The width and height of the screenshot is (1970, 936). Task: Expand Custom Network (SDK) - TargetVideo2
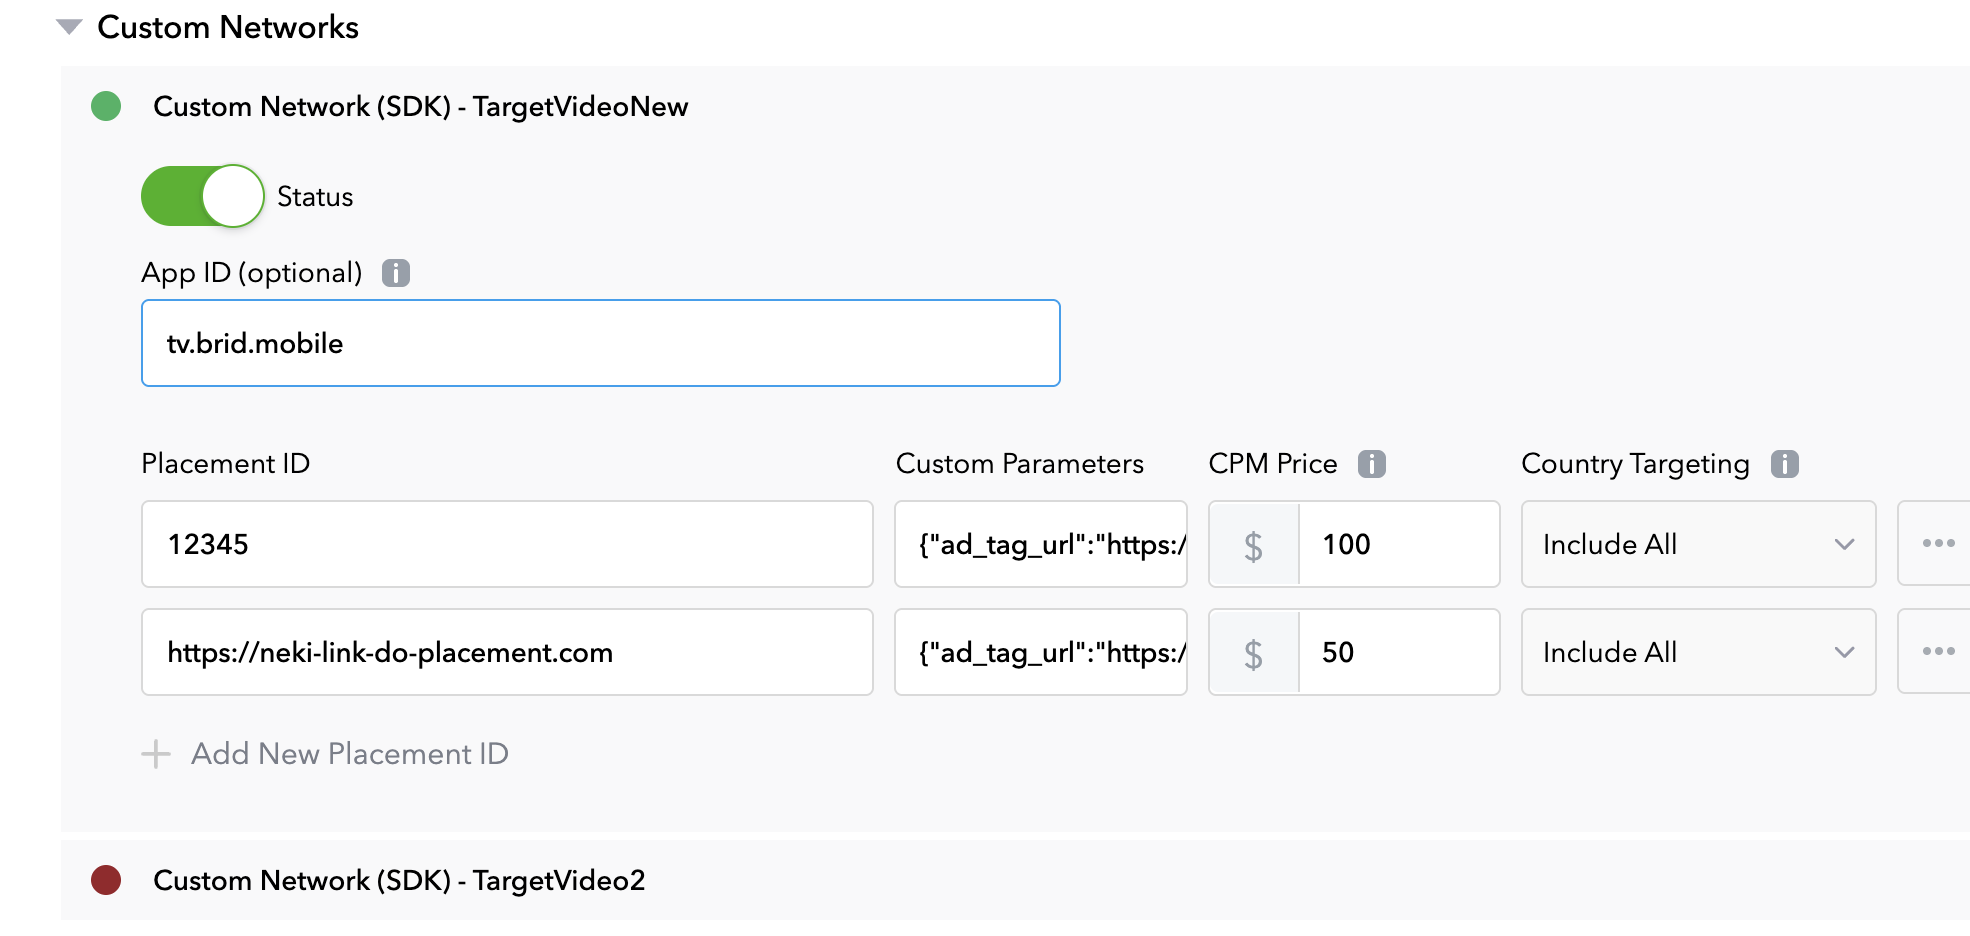click(x=398, y=880)
